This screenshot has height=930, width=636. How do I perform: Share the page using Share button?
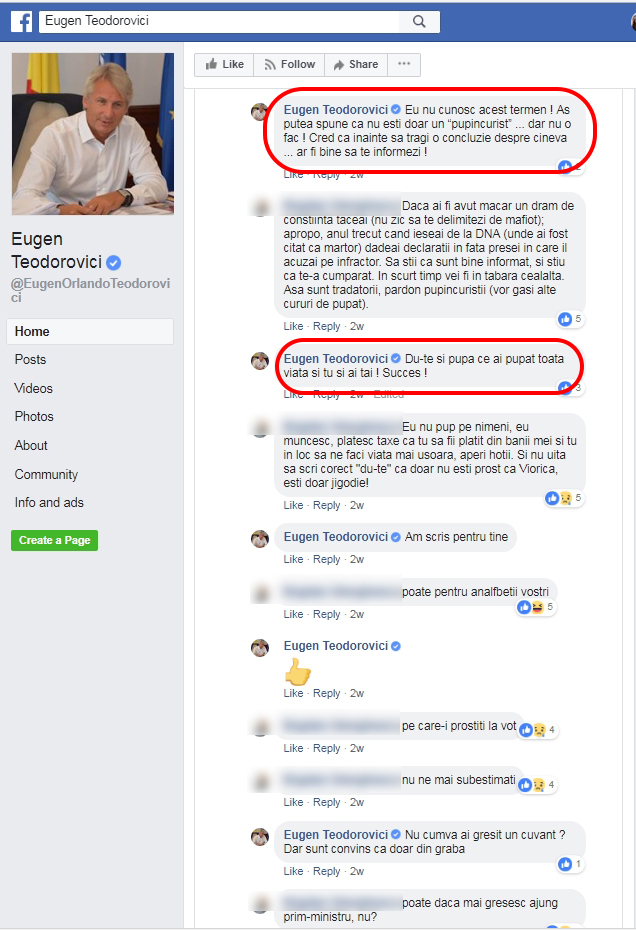[356, 65]
